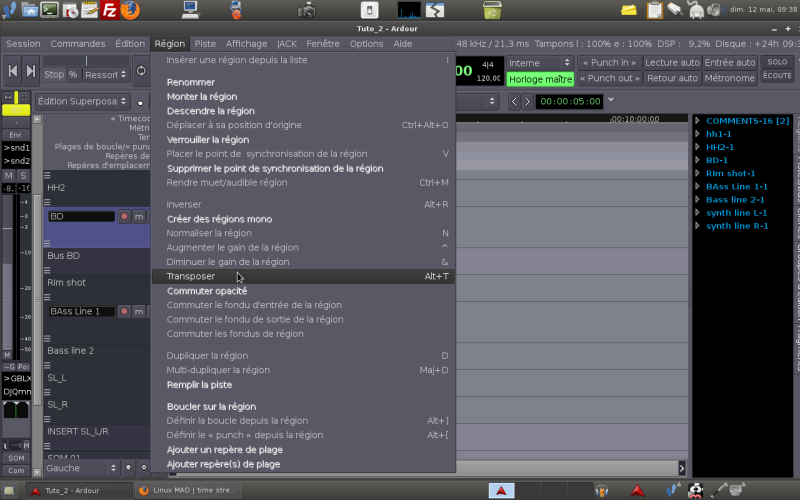The image size is (800, 500).
Task: Open the Gauche zoom focus dropdown
Action: click(82, 468)
